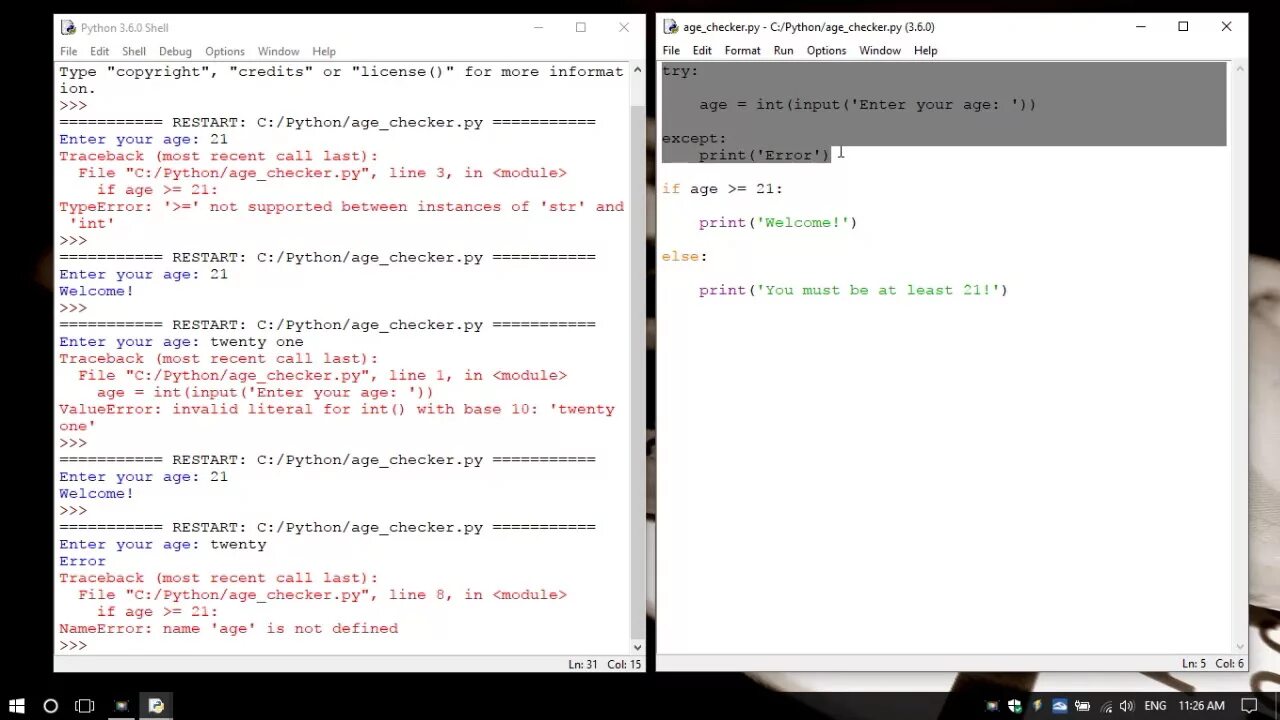Open the Debug menu in Python Shell

[x=175, y=51]
